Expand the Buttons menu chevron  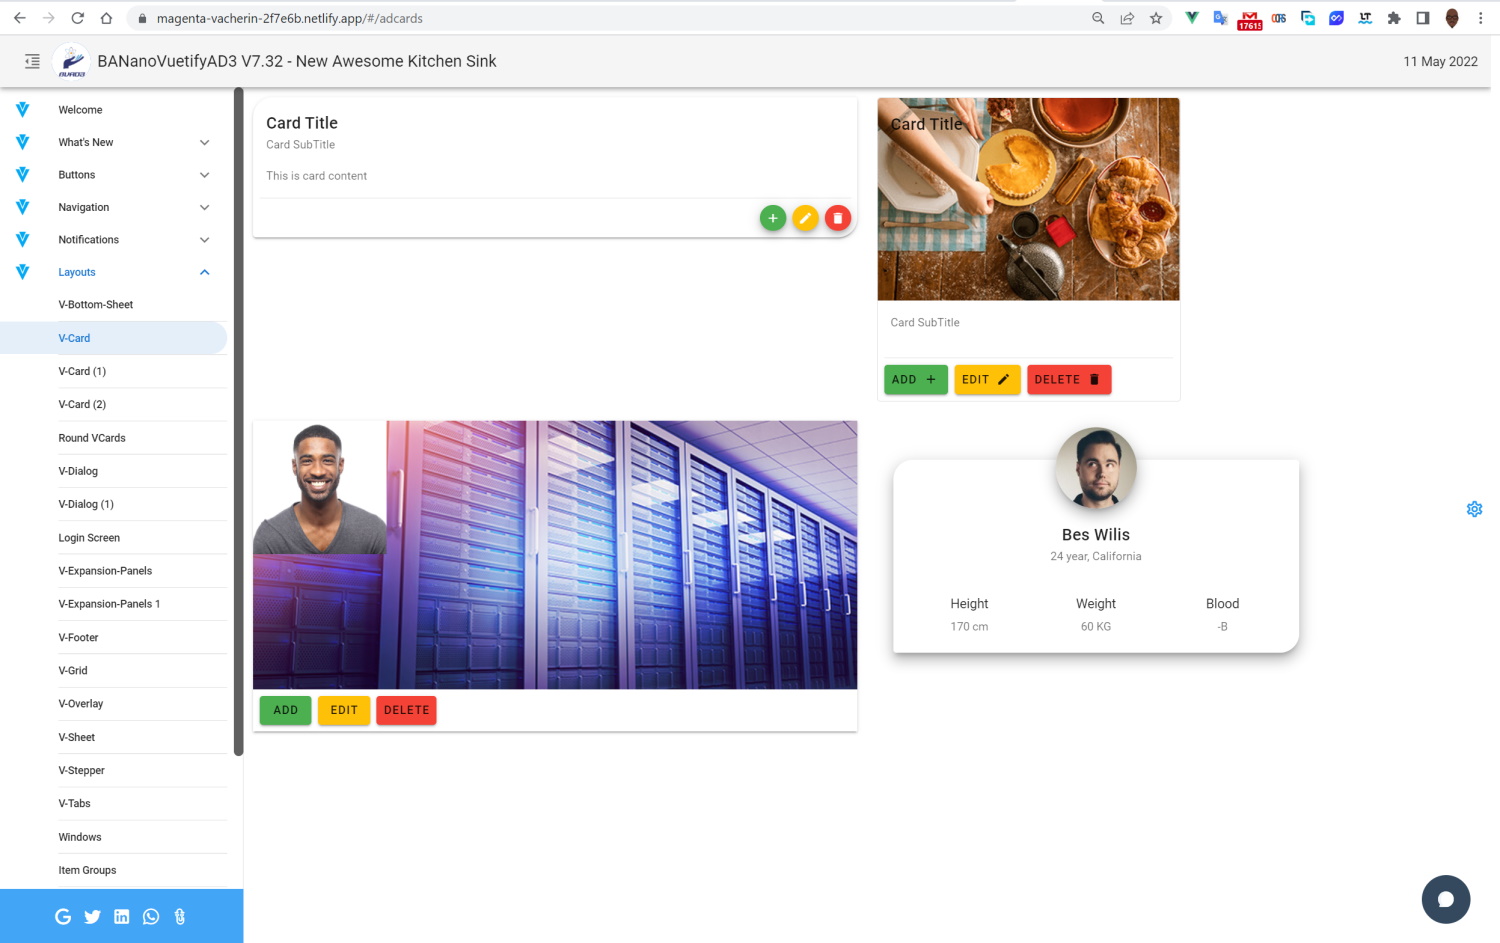coord(205,175)
